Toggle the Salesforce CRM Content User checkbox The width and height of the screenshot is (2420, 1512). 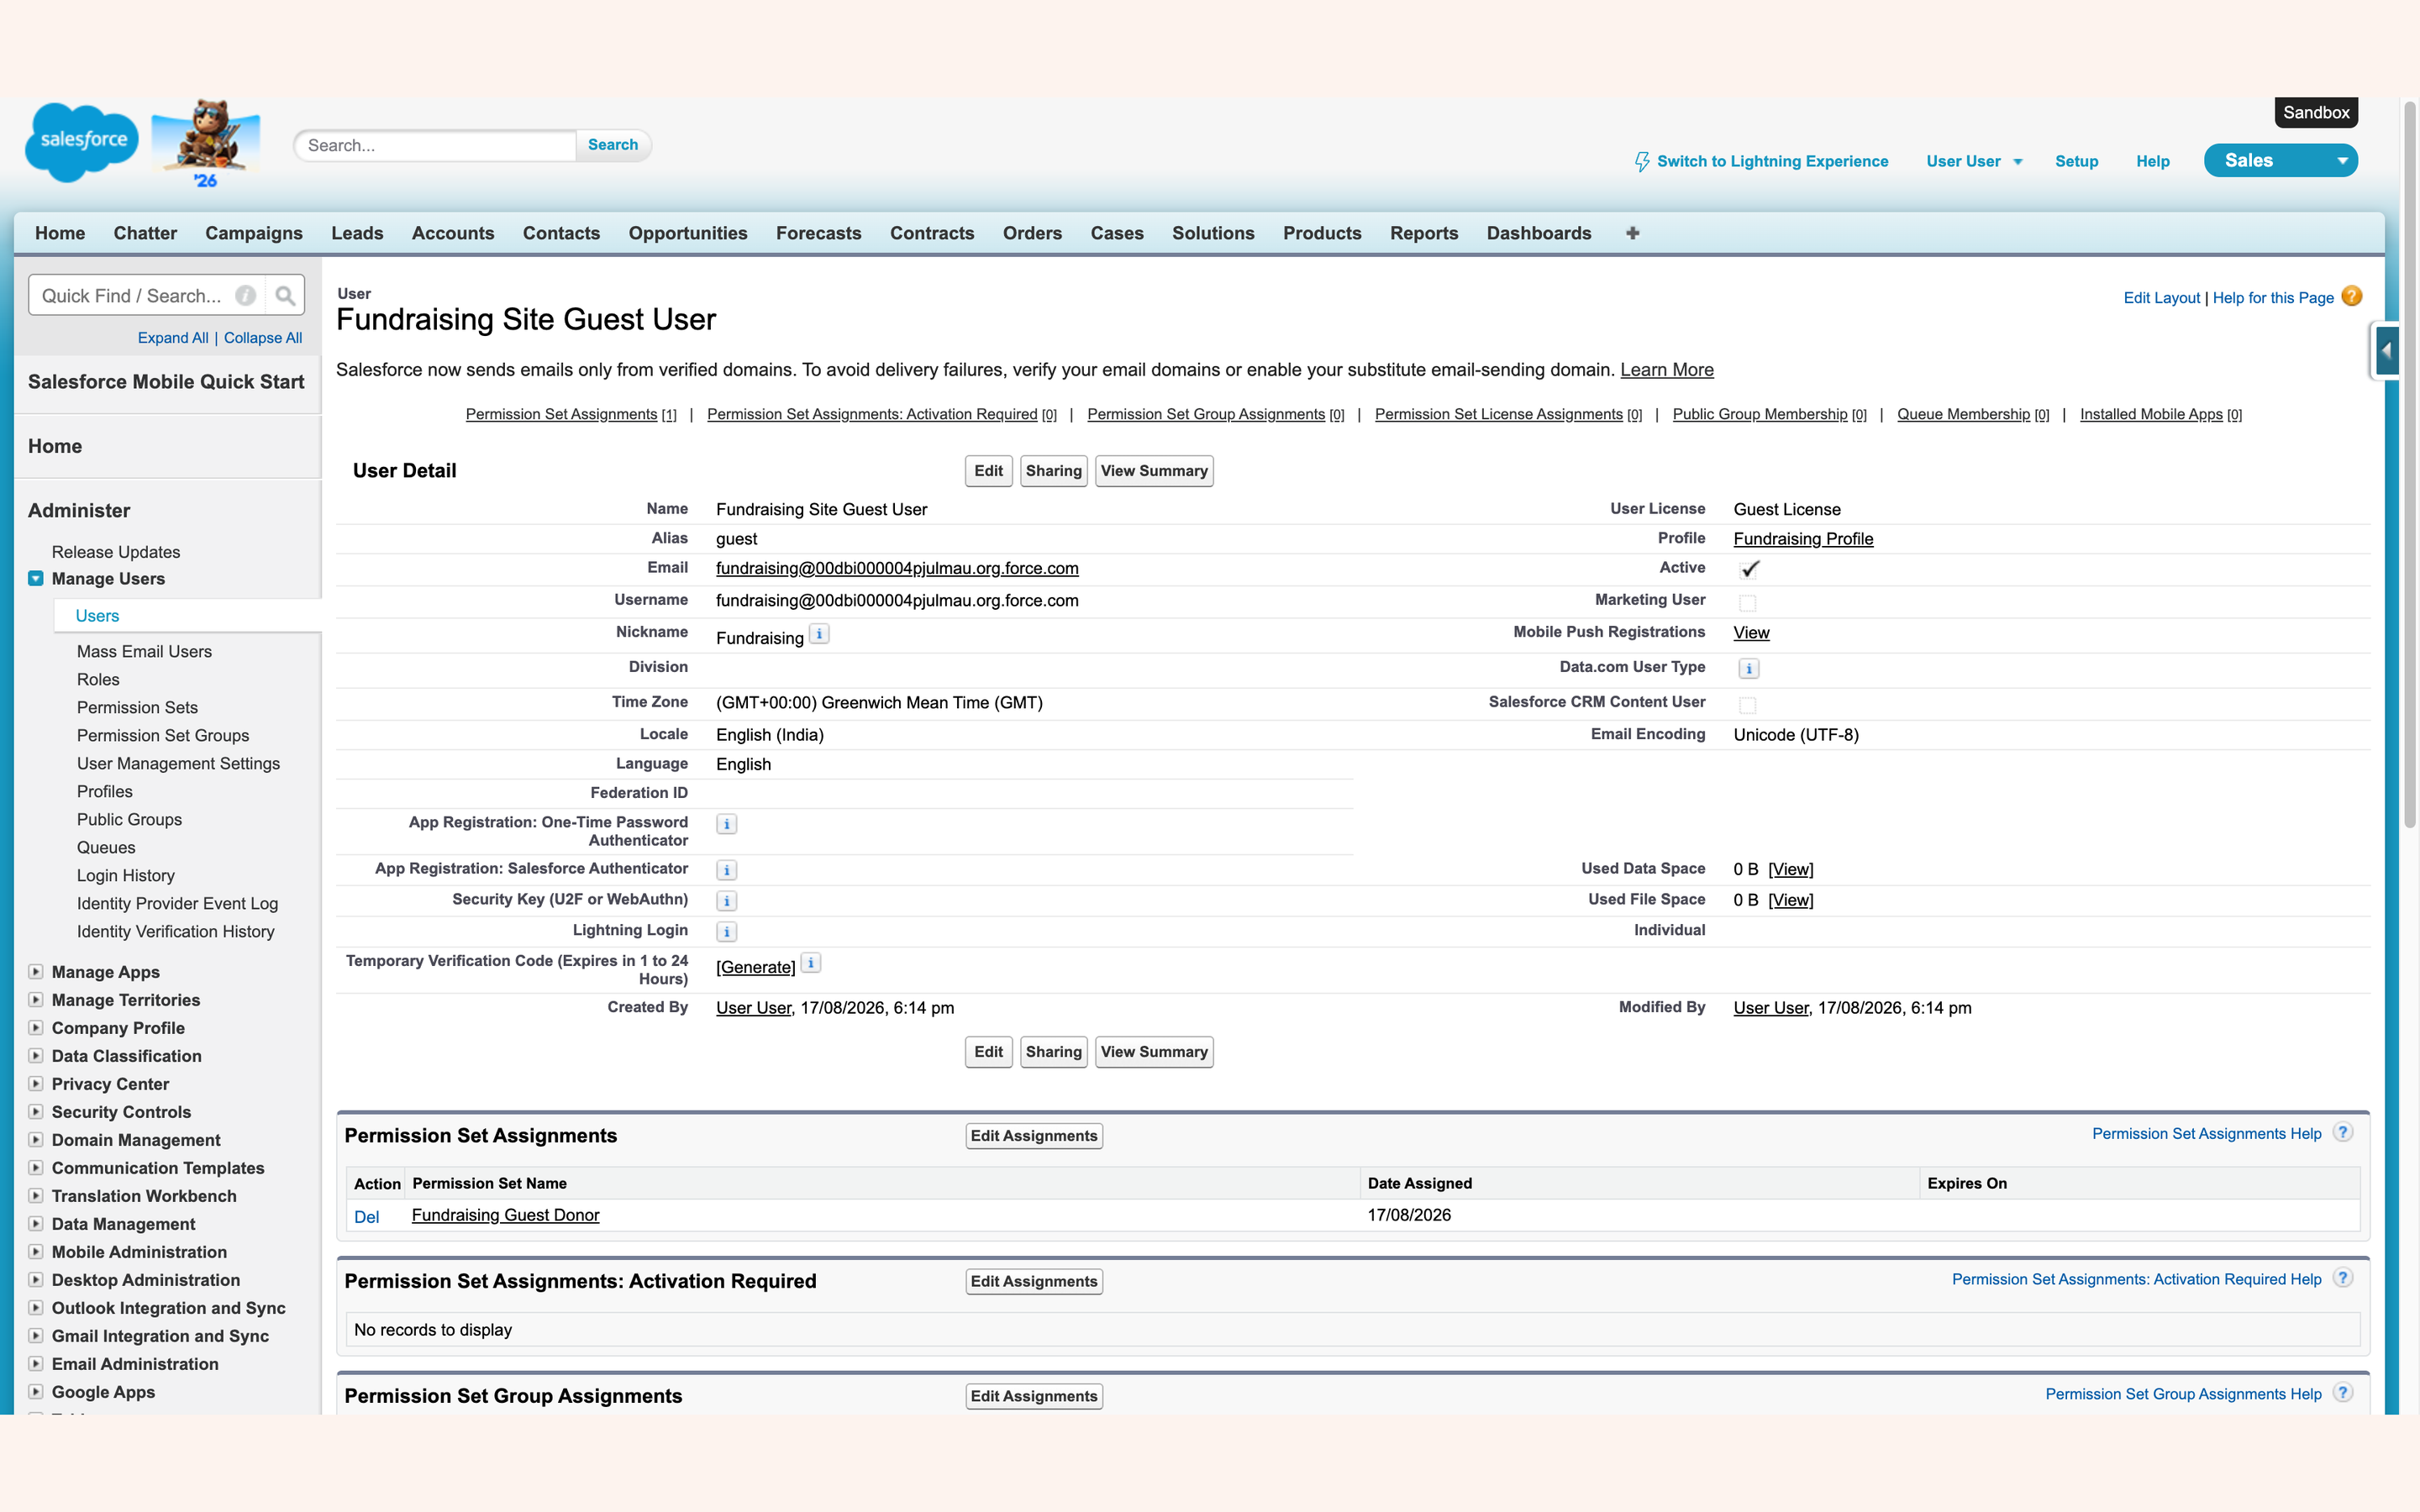tap(1747, 706)
